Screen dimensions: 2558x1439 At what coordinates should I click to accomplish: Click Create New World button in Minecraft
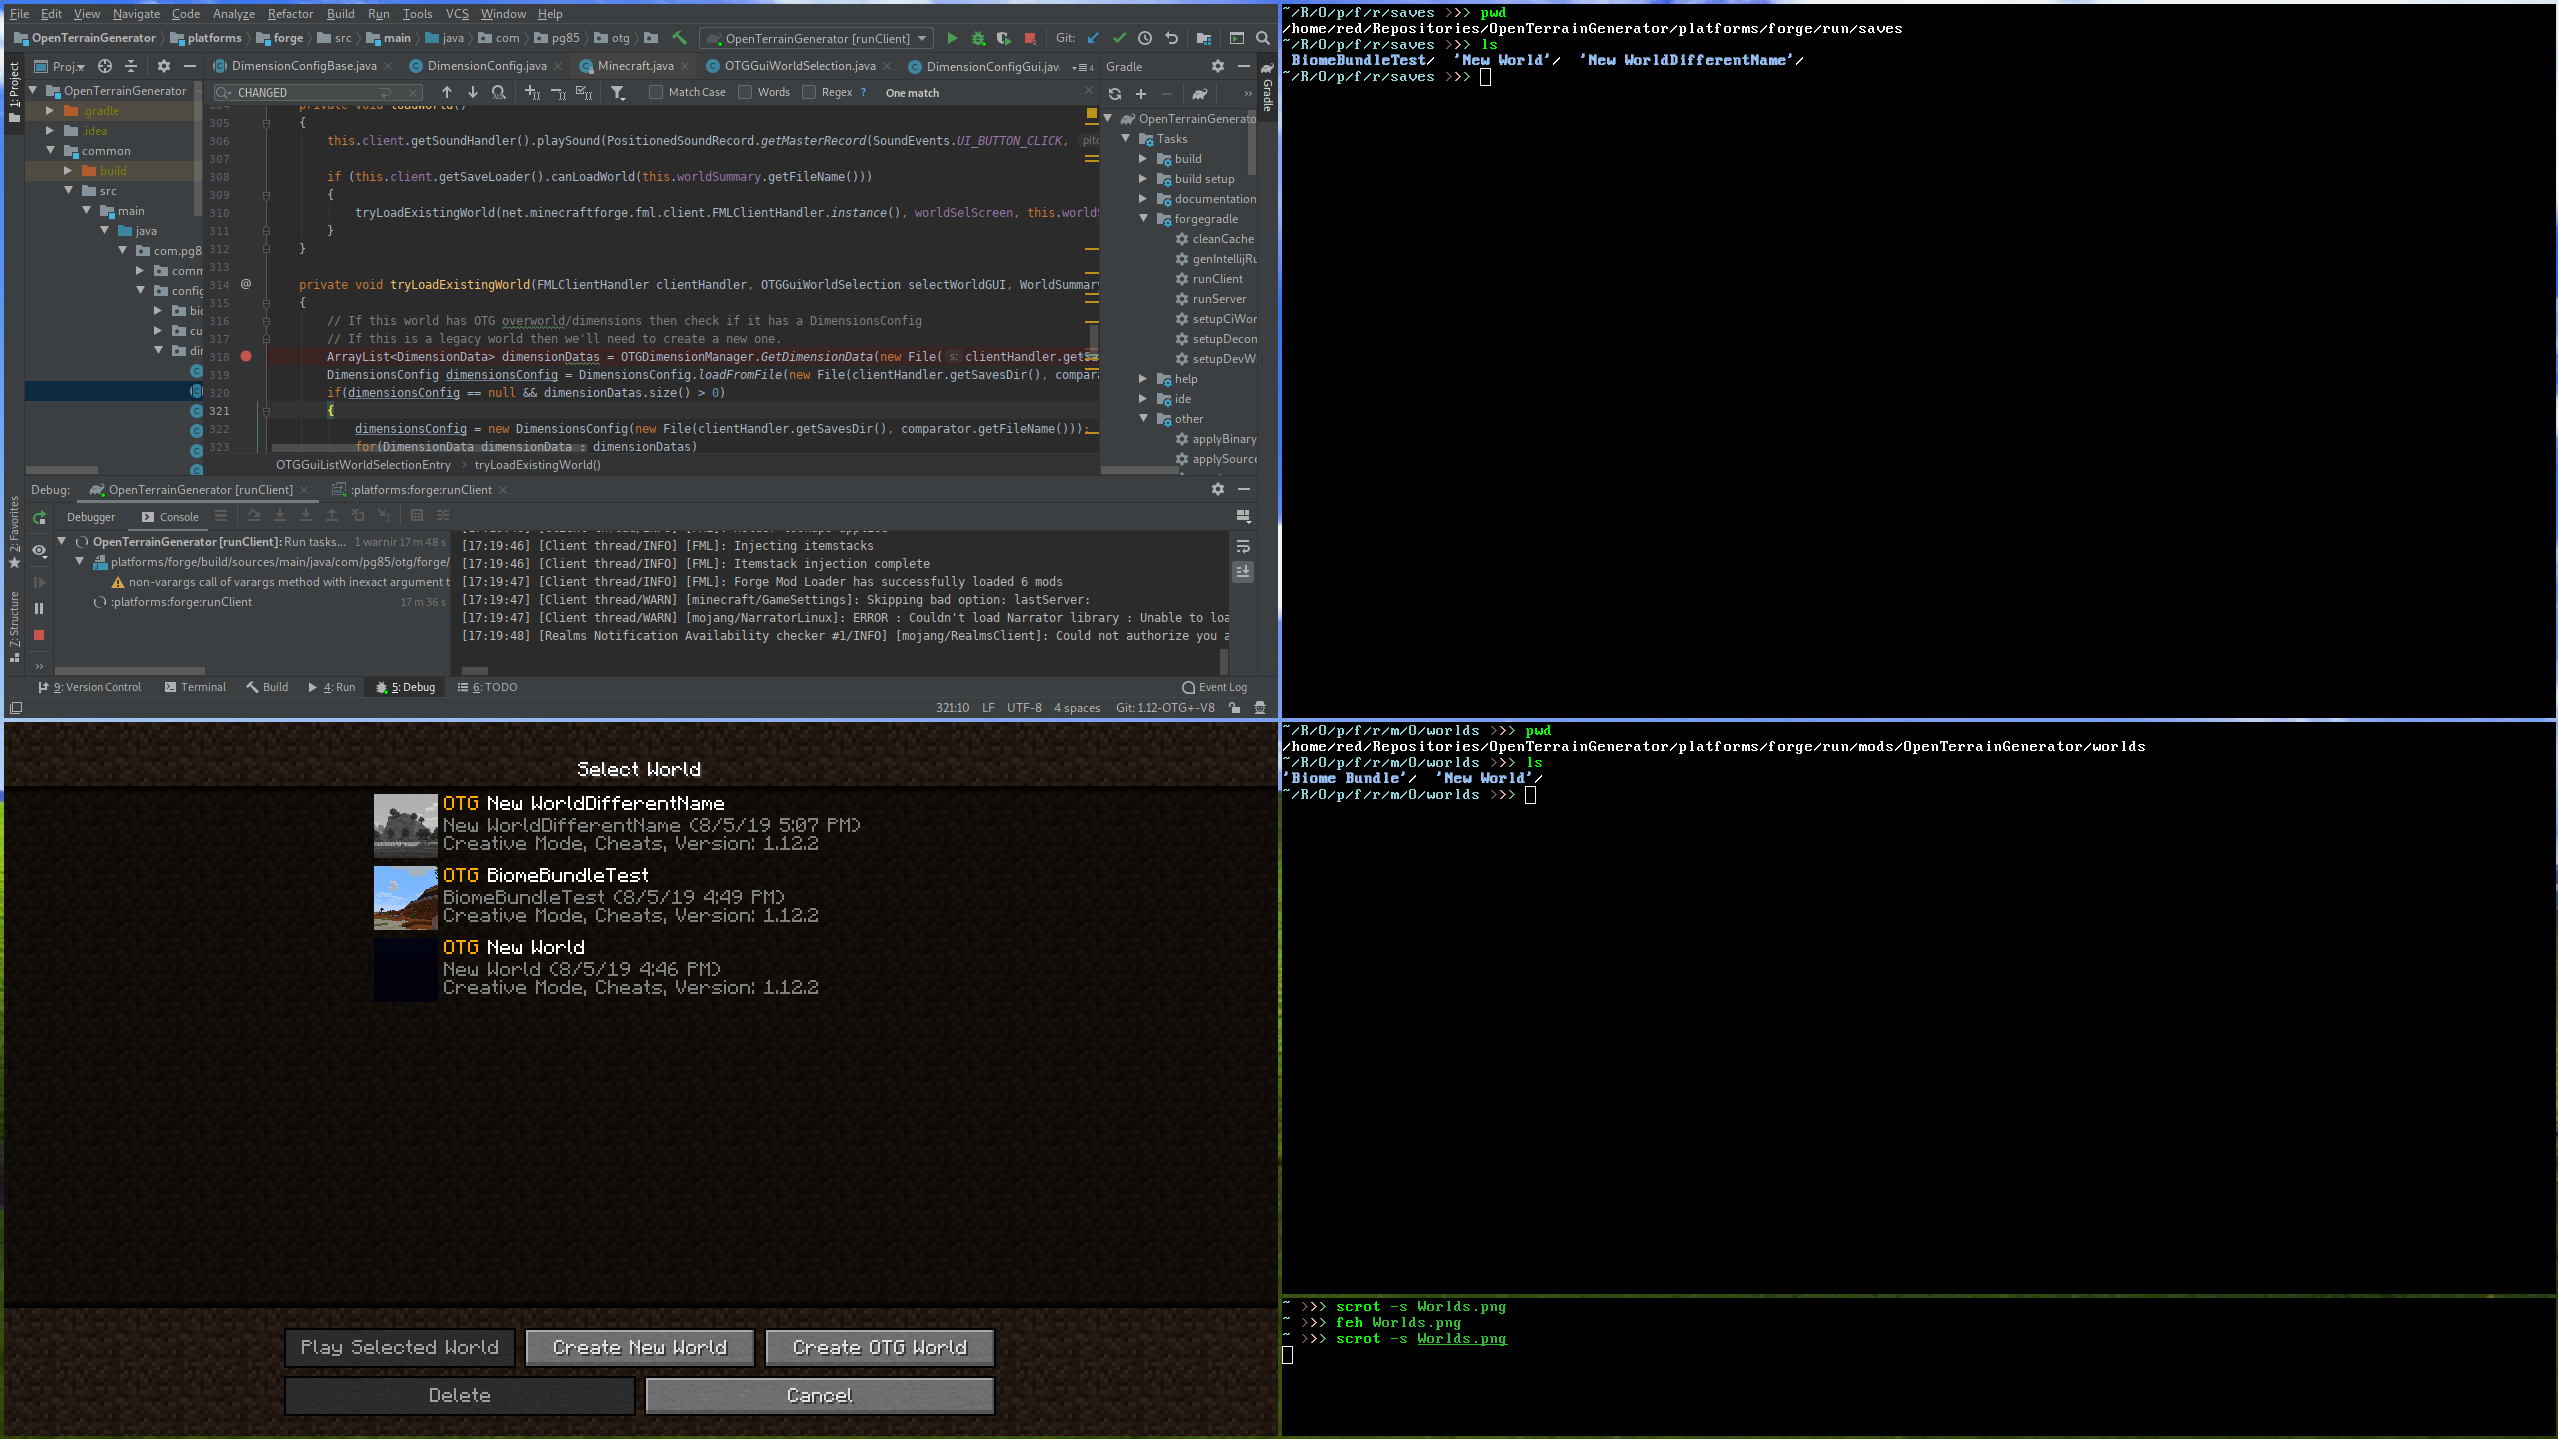(640, 1347)
